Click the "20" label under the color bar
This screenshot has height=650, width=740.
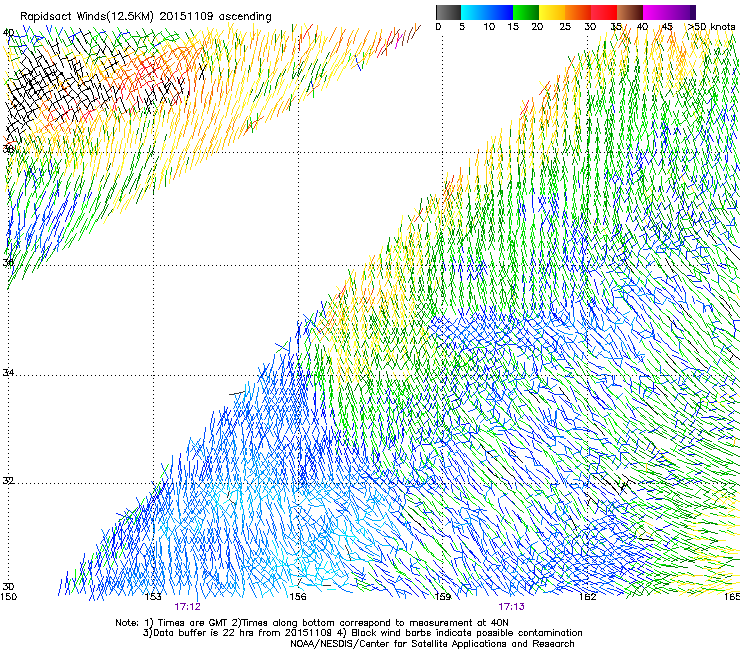537,27
